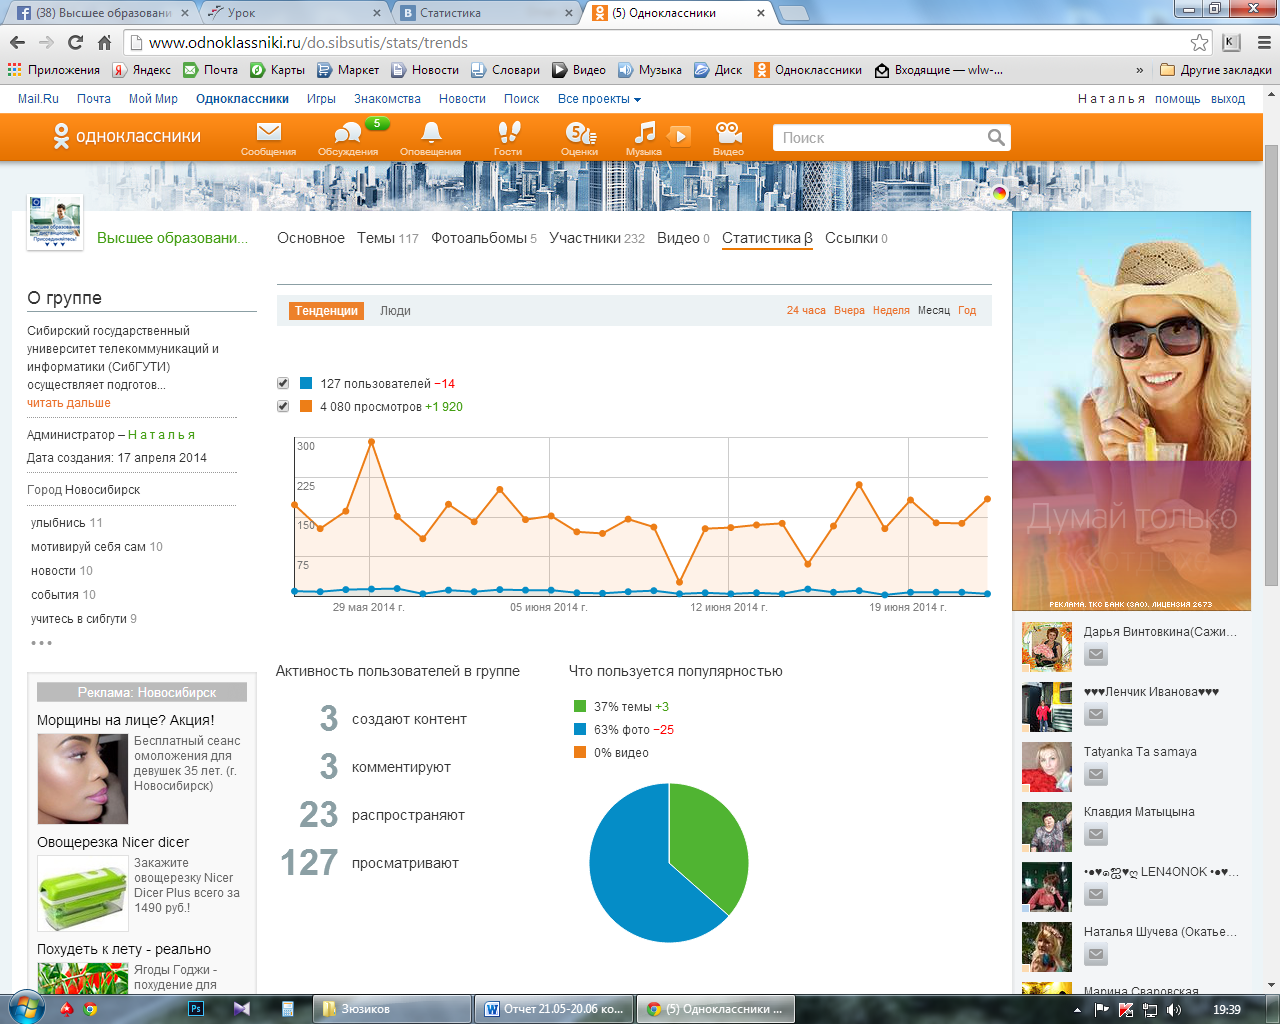Image resolution: width=1280 pixels, height=1024 pixels.
Task: Open the Карты bookmark
Action: (x=277, y=70)
